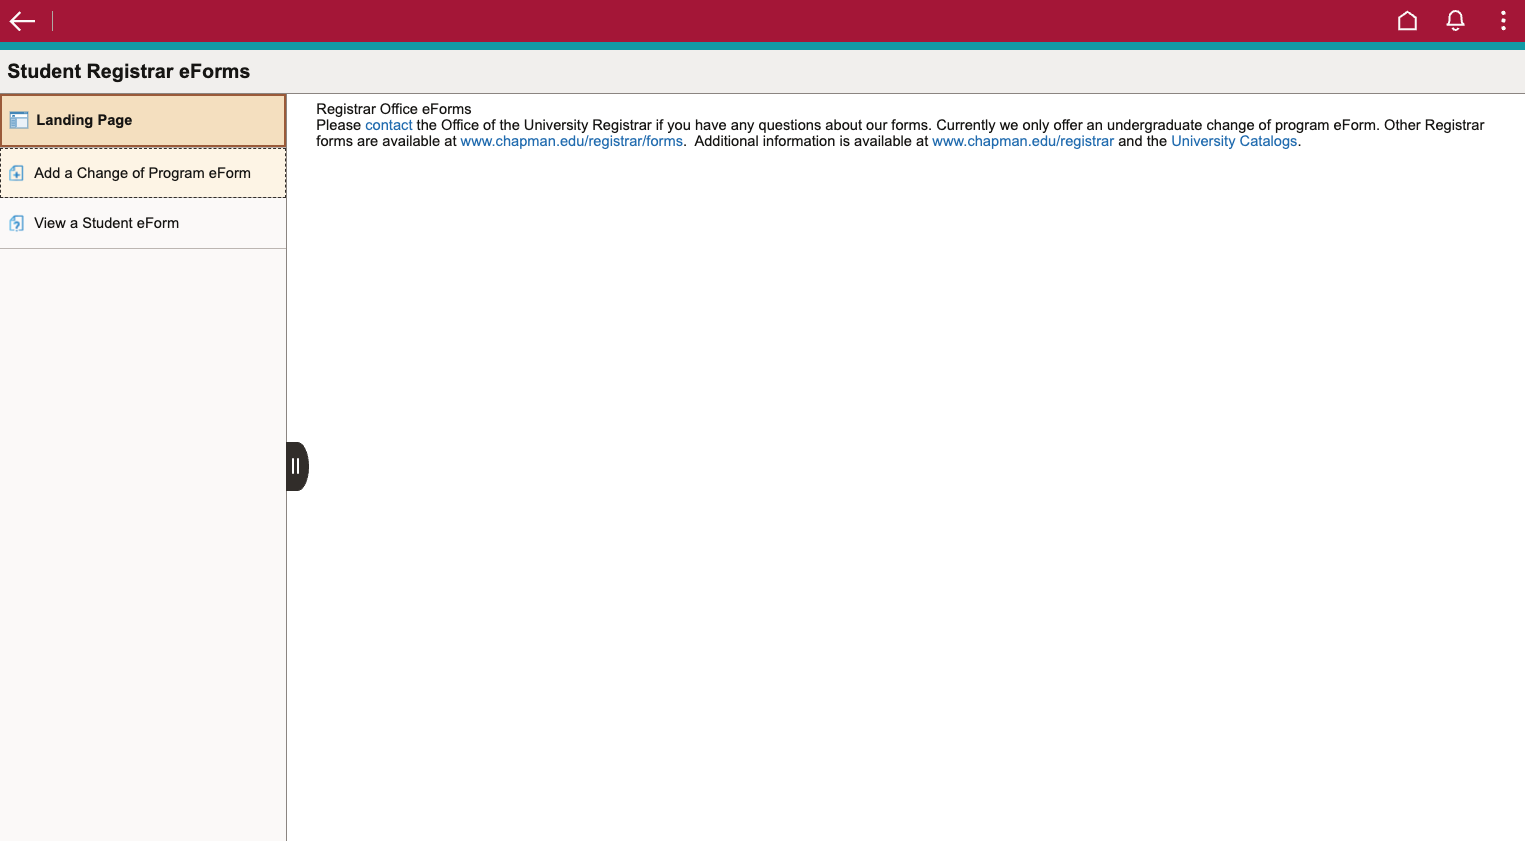Open the three-dot actions menu
Viewport: 1525px width, 841px height.
click(x=1503, y=21)
